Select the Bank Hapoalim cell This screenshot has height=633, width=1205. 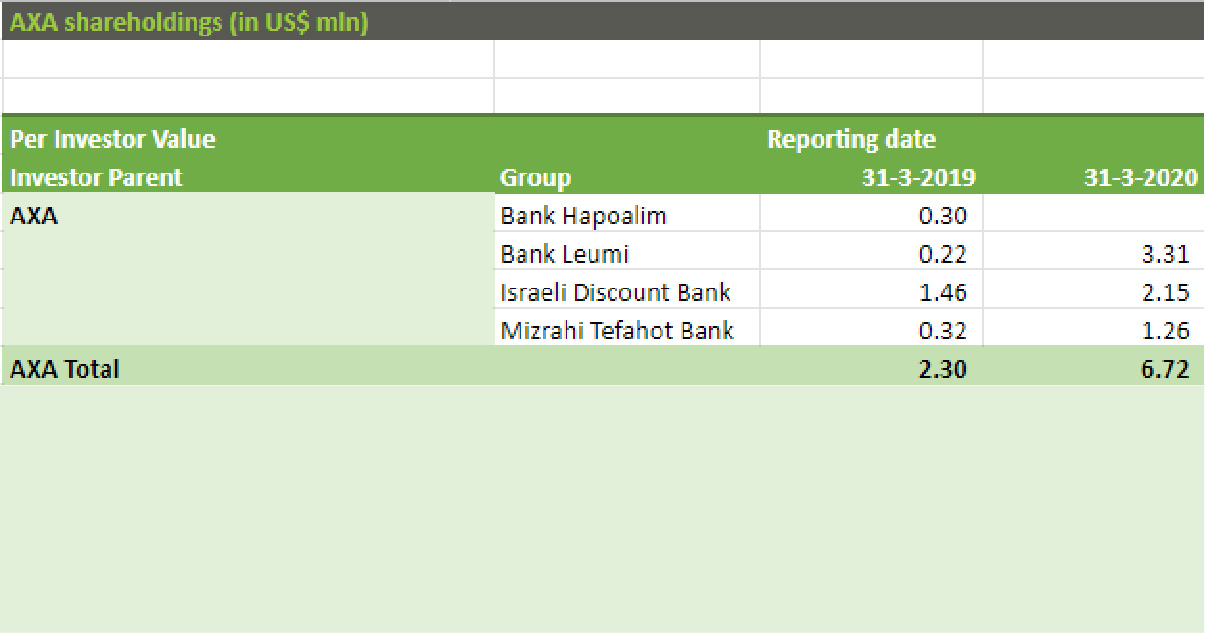coord(627,215)
